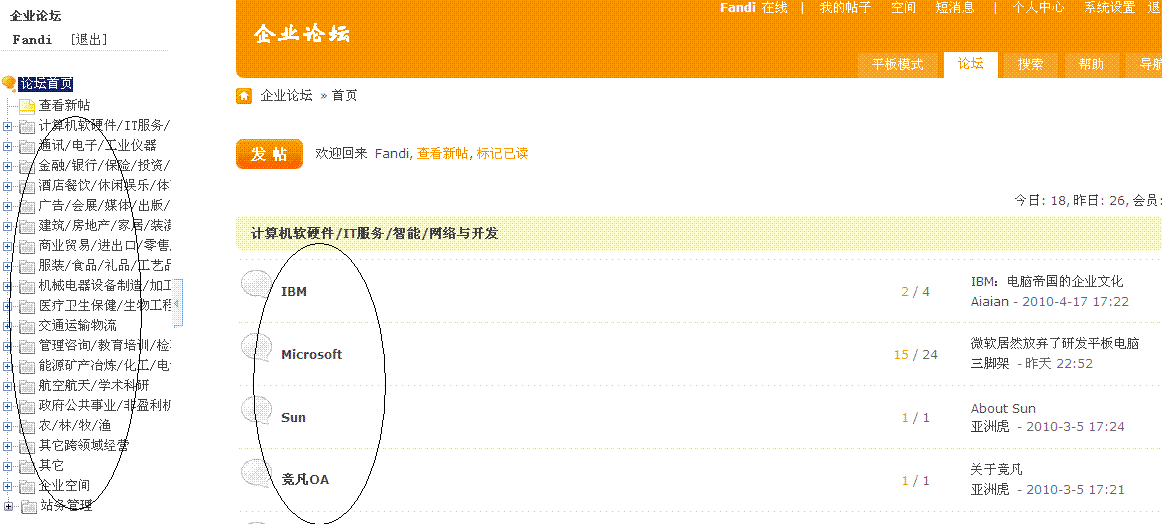The image size is (1162, 524).
Task: Select 论坛首页 in the tree
Action: pyautogui.click(x=46, y=84)
